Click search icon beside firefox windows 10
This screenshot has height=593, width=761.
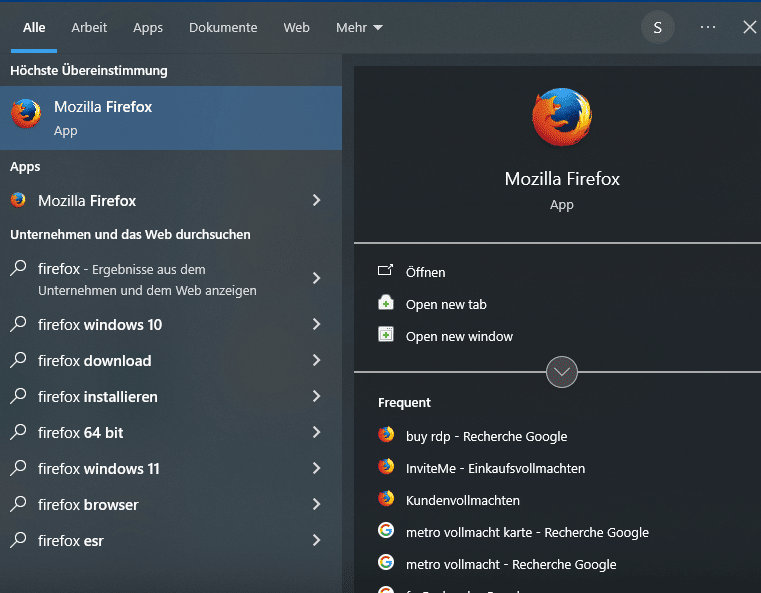(18, 324)
